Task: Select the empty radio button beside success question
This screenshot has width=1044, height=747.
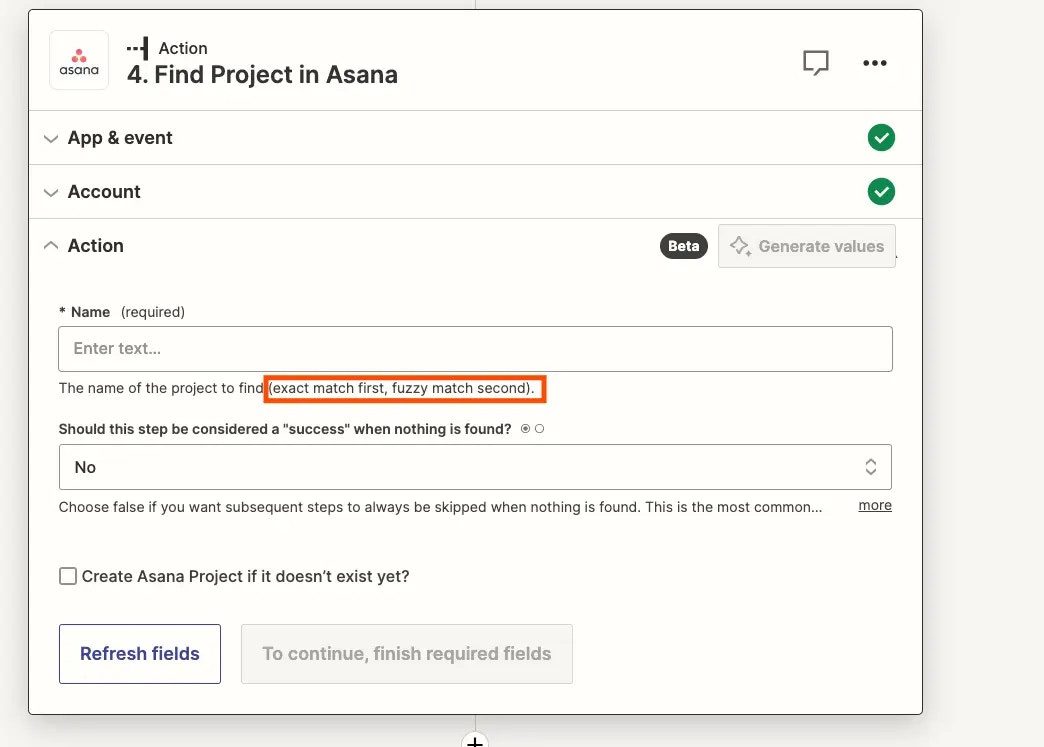Action: click(x=539, y=429)
